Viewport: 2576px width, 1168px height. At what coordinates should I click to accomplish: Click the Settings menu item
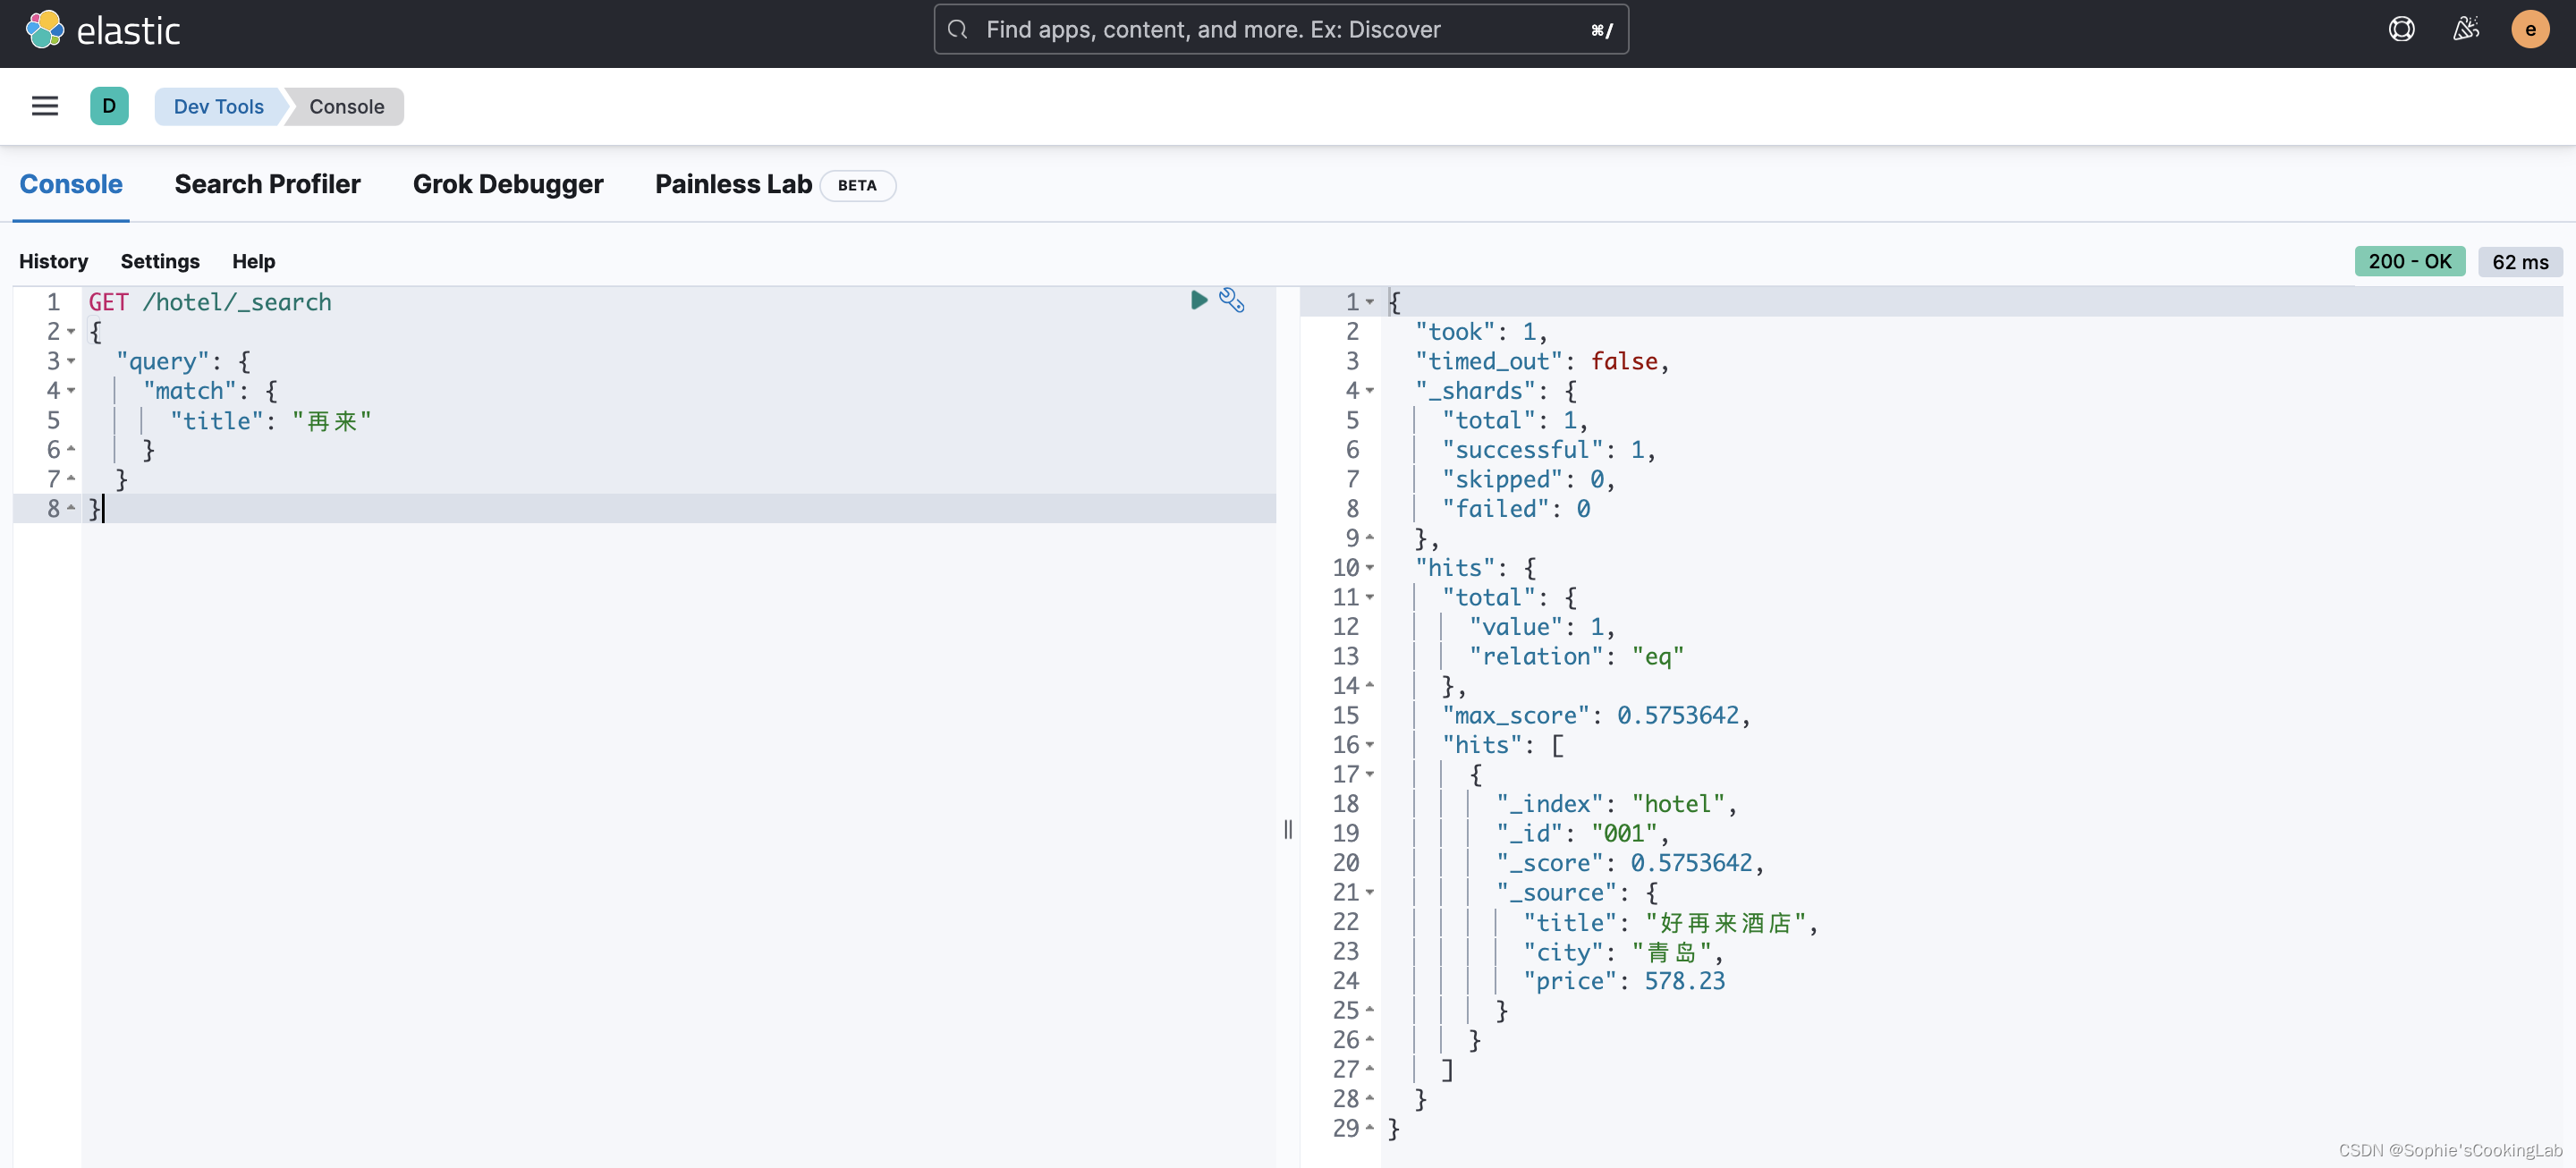(x=159, y=259)
